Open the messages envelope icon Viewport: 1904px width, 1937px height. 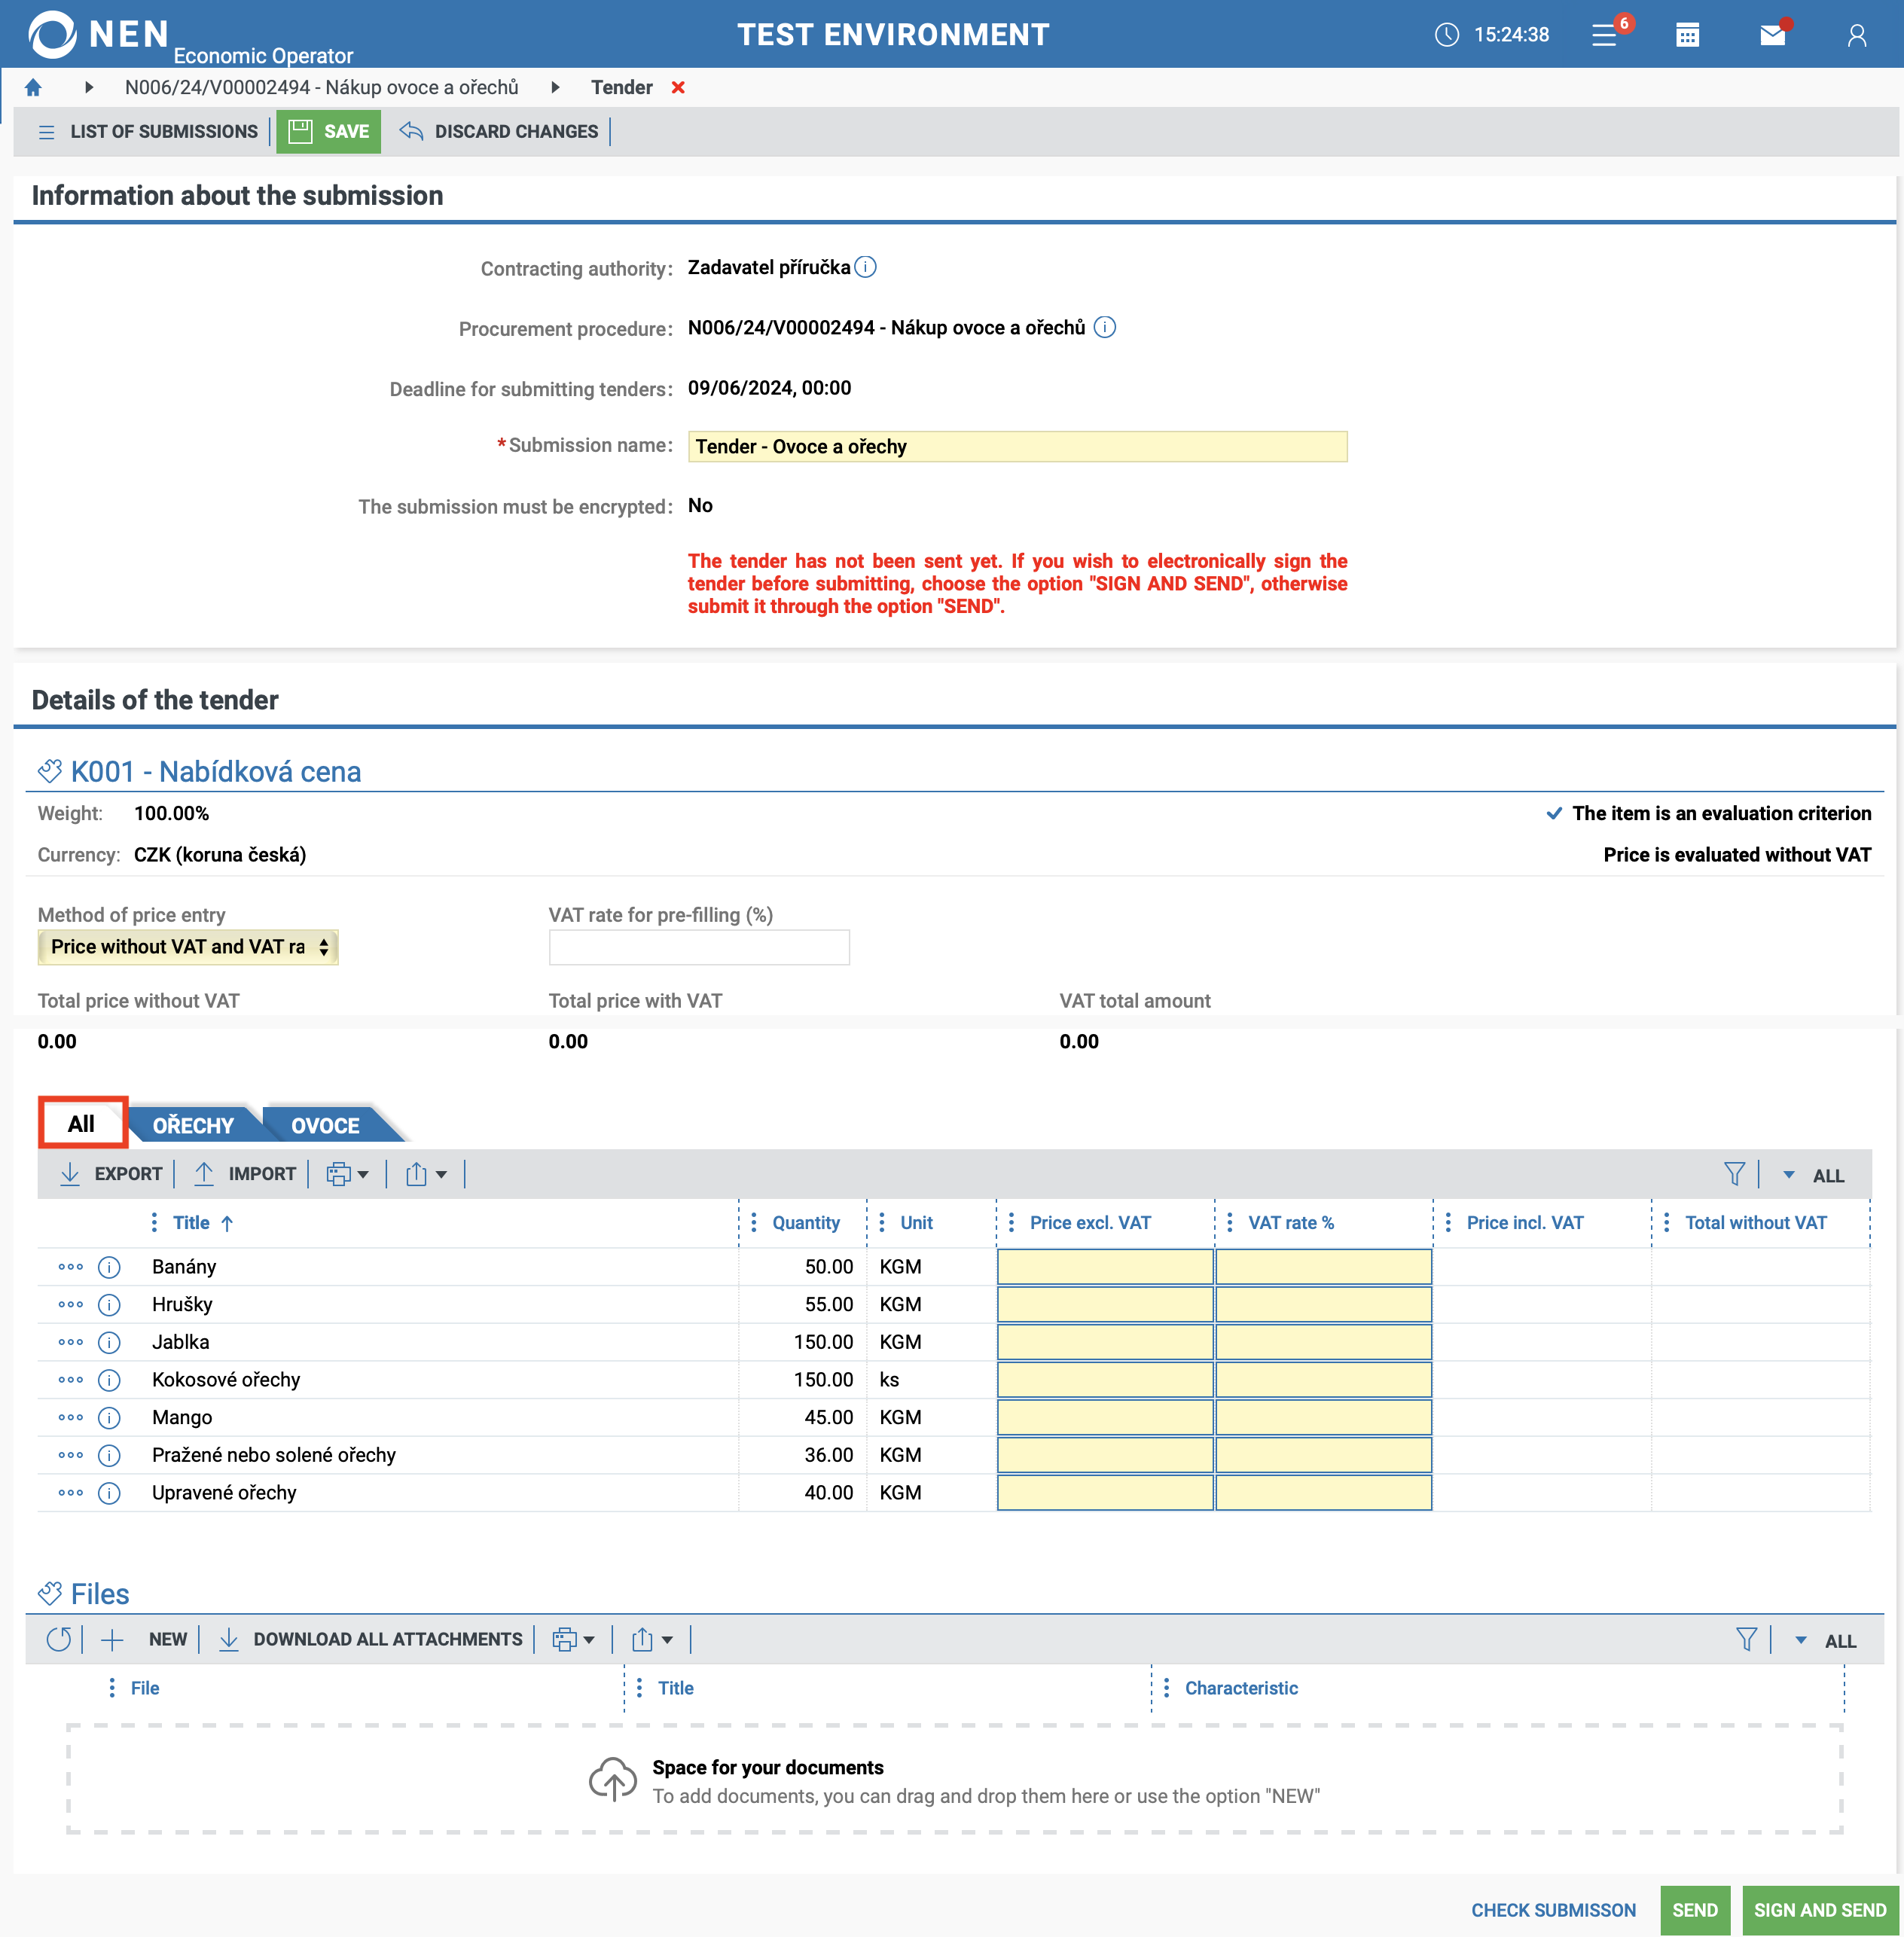click(1772, 36)
